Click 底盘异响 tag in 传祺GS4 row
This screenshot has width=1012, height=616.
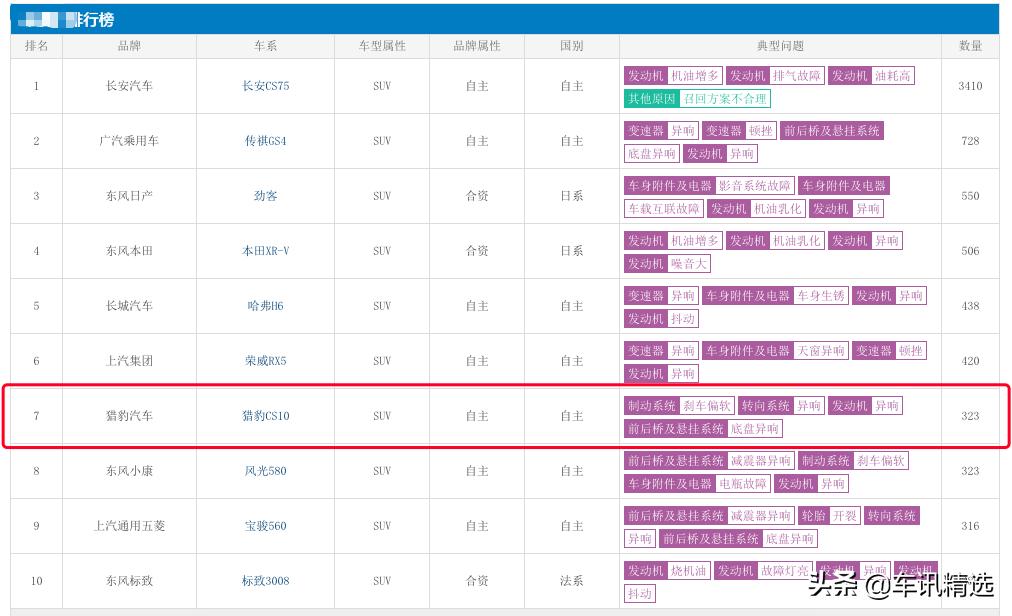tap(652, 154)
